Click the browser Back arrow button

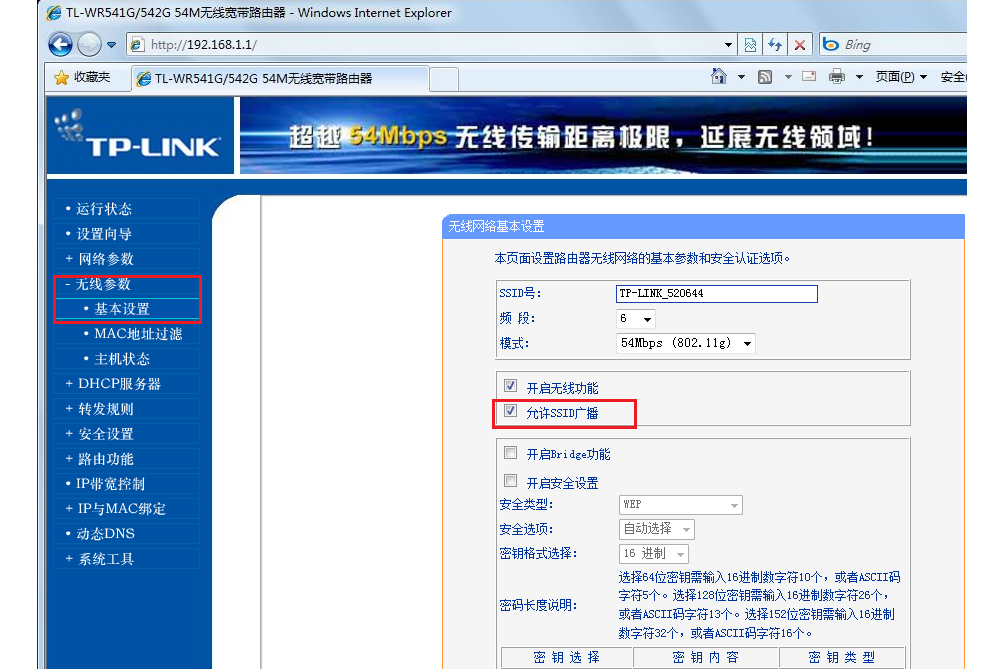point(60,45)
